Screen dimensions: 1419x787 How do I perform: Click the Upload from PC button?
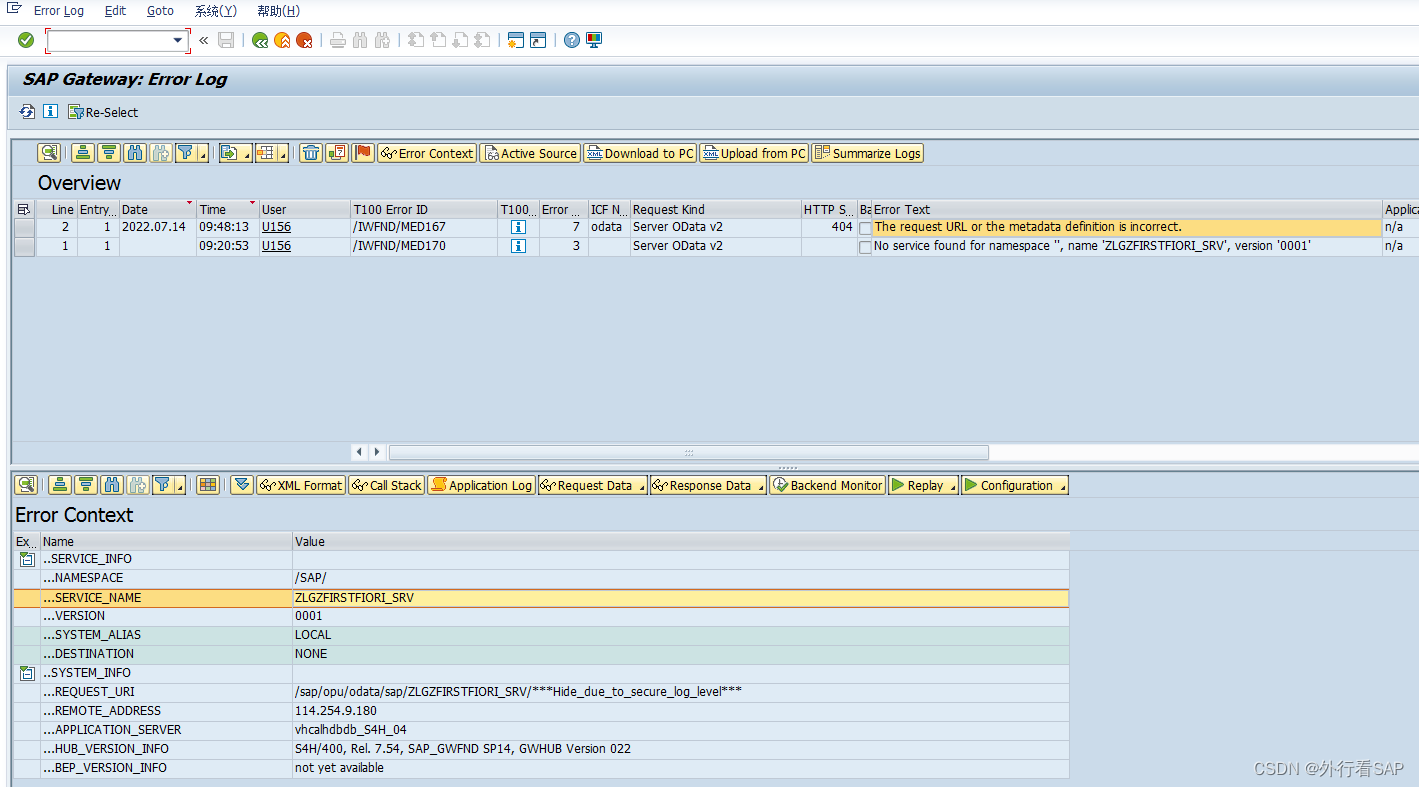(x=754, y=153)
